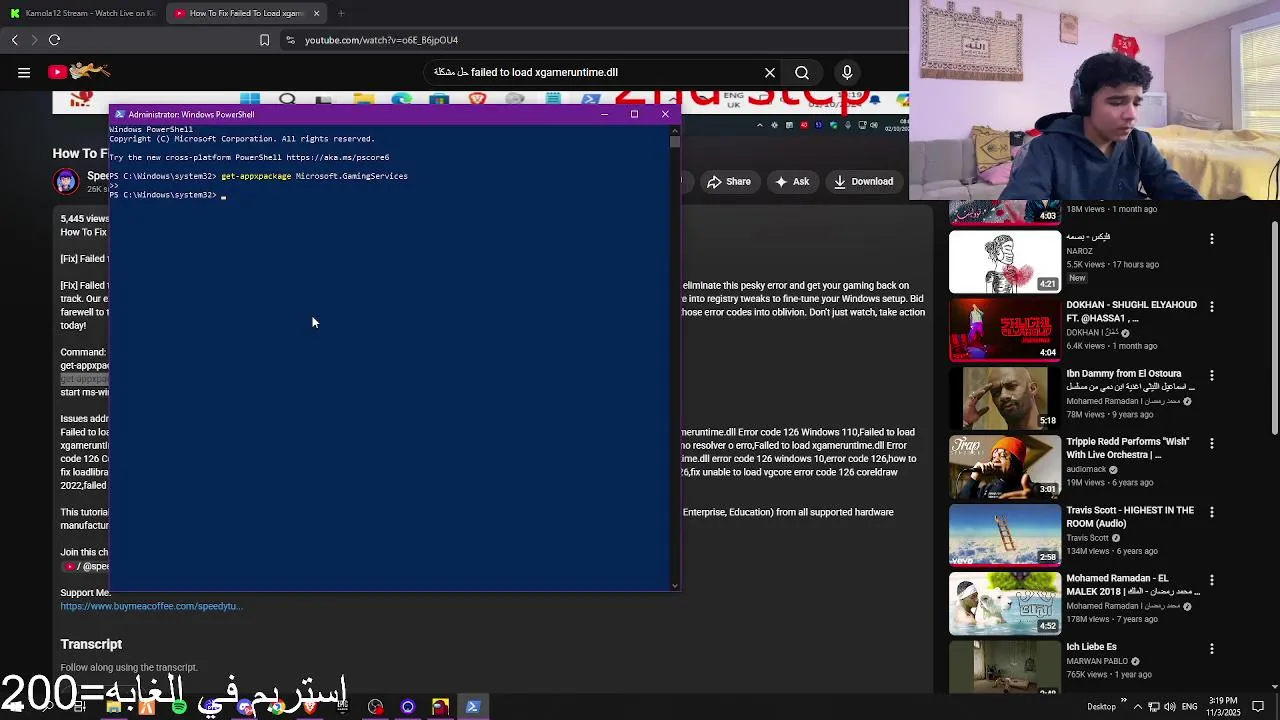The image size is (1280, 720).
Task: Open Travis Scott HIGHEST IN THE ROOM title
Action: point(1130,516)
